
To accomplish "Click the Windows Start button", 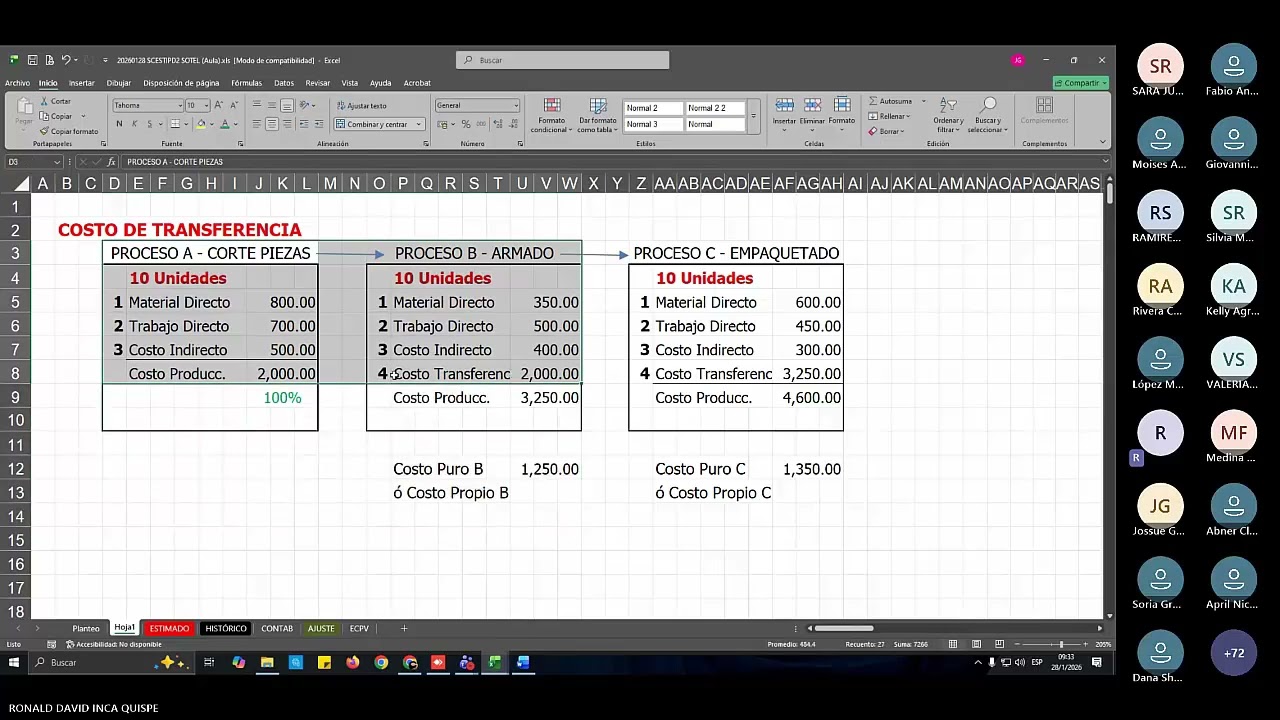I will 14,662.
